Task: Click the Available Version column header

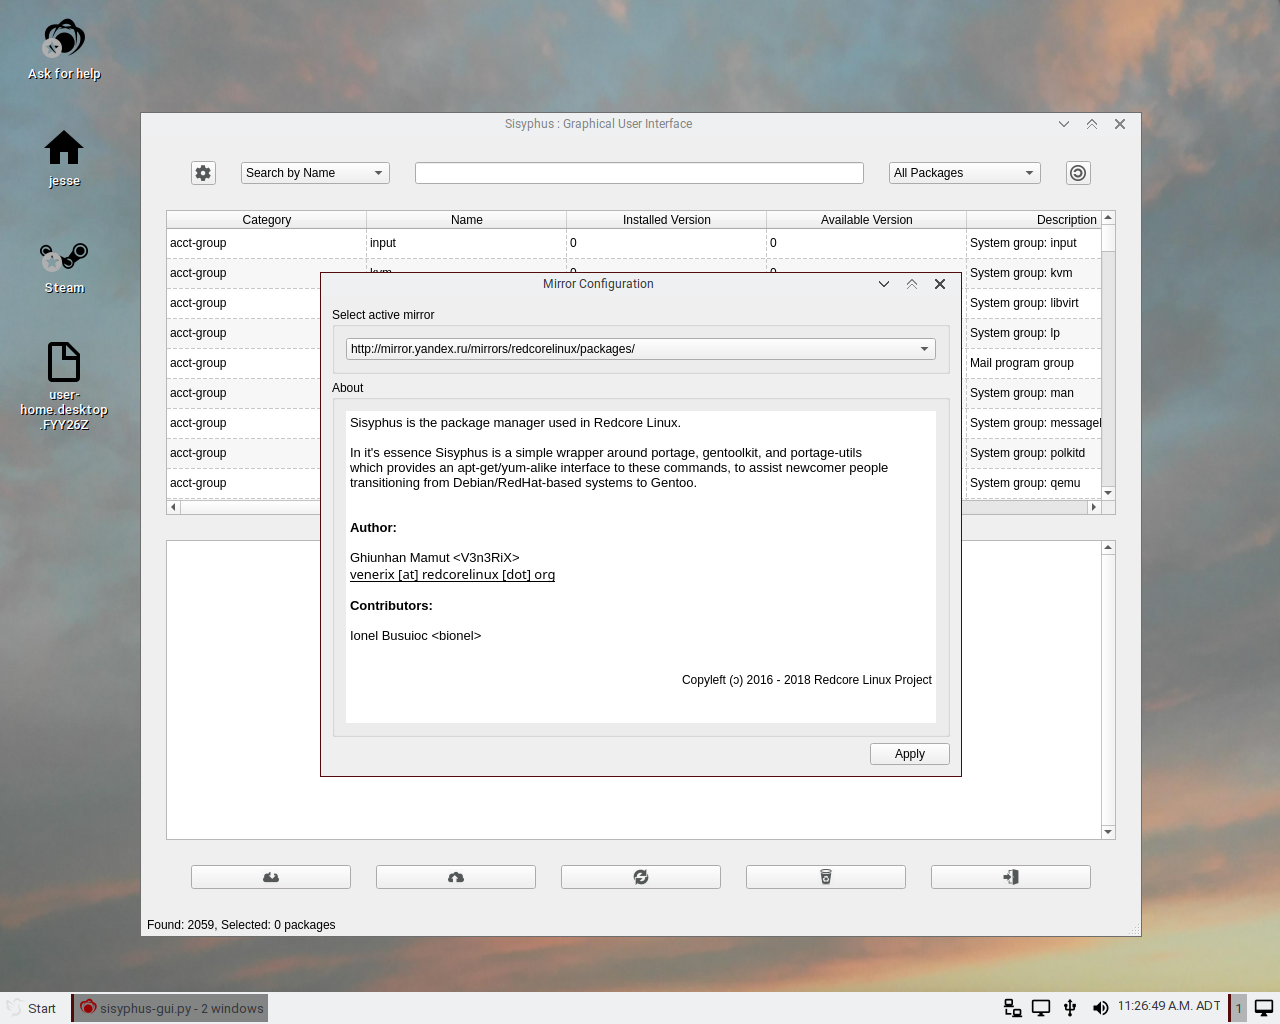Action: pos(867,220)
